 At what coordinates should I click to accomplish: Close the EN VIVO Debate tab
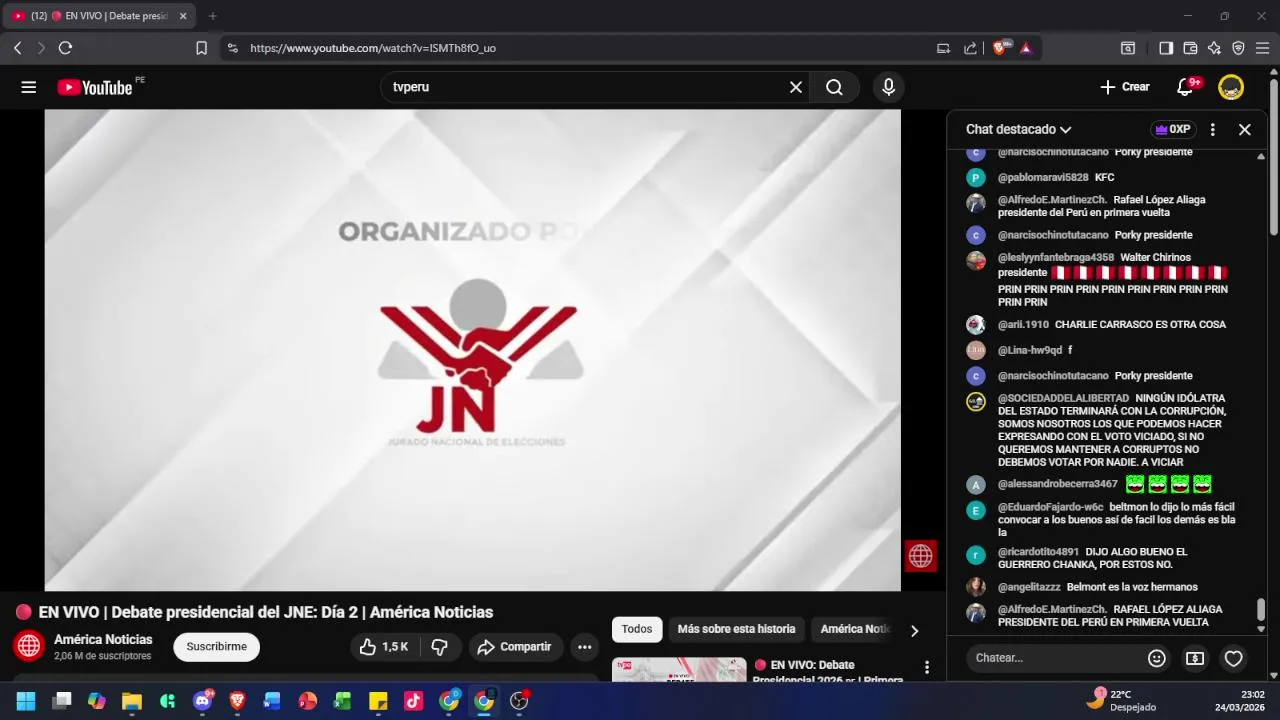(183, 16)
